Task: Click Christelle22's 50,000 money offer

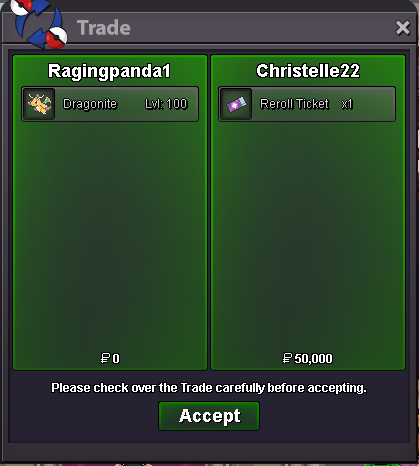Action: click(308, 359)
